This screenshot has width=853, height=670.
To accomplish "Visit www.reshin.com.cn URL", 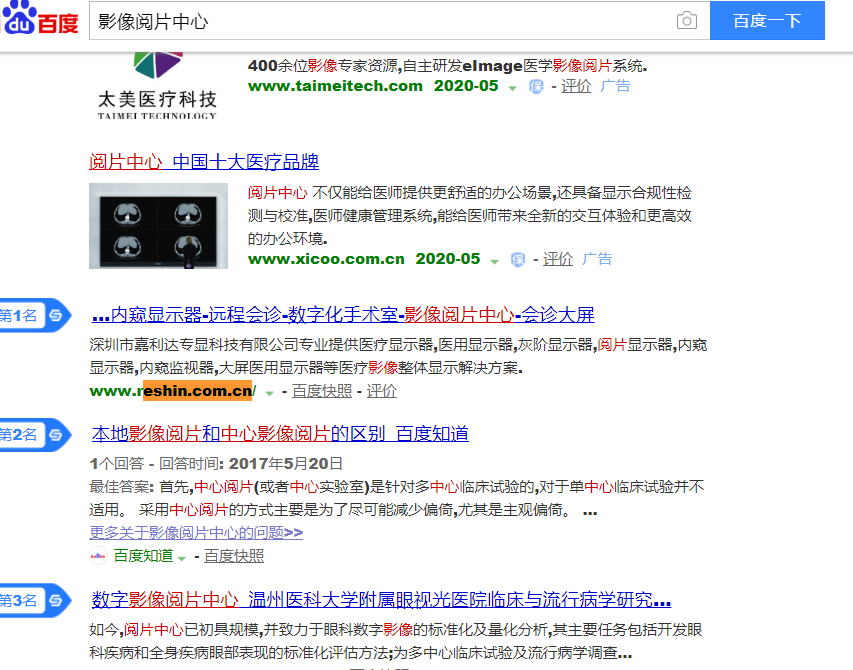I will tap(172, 391).
